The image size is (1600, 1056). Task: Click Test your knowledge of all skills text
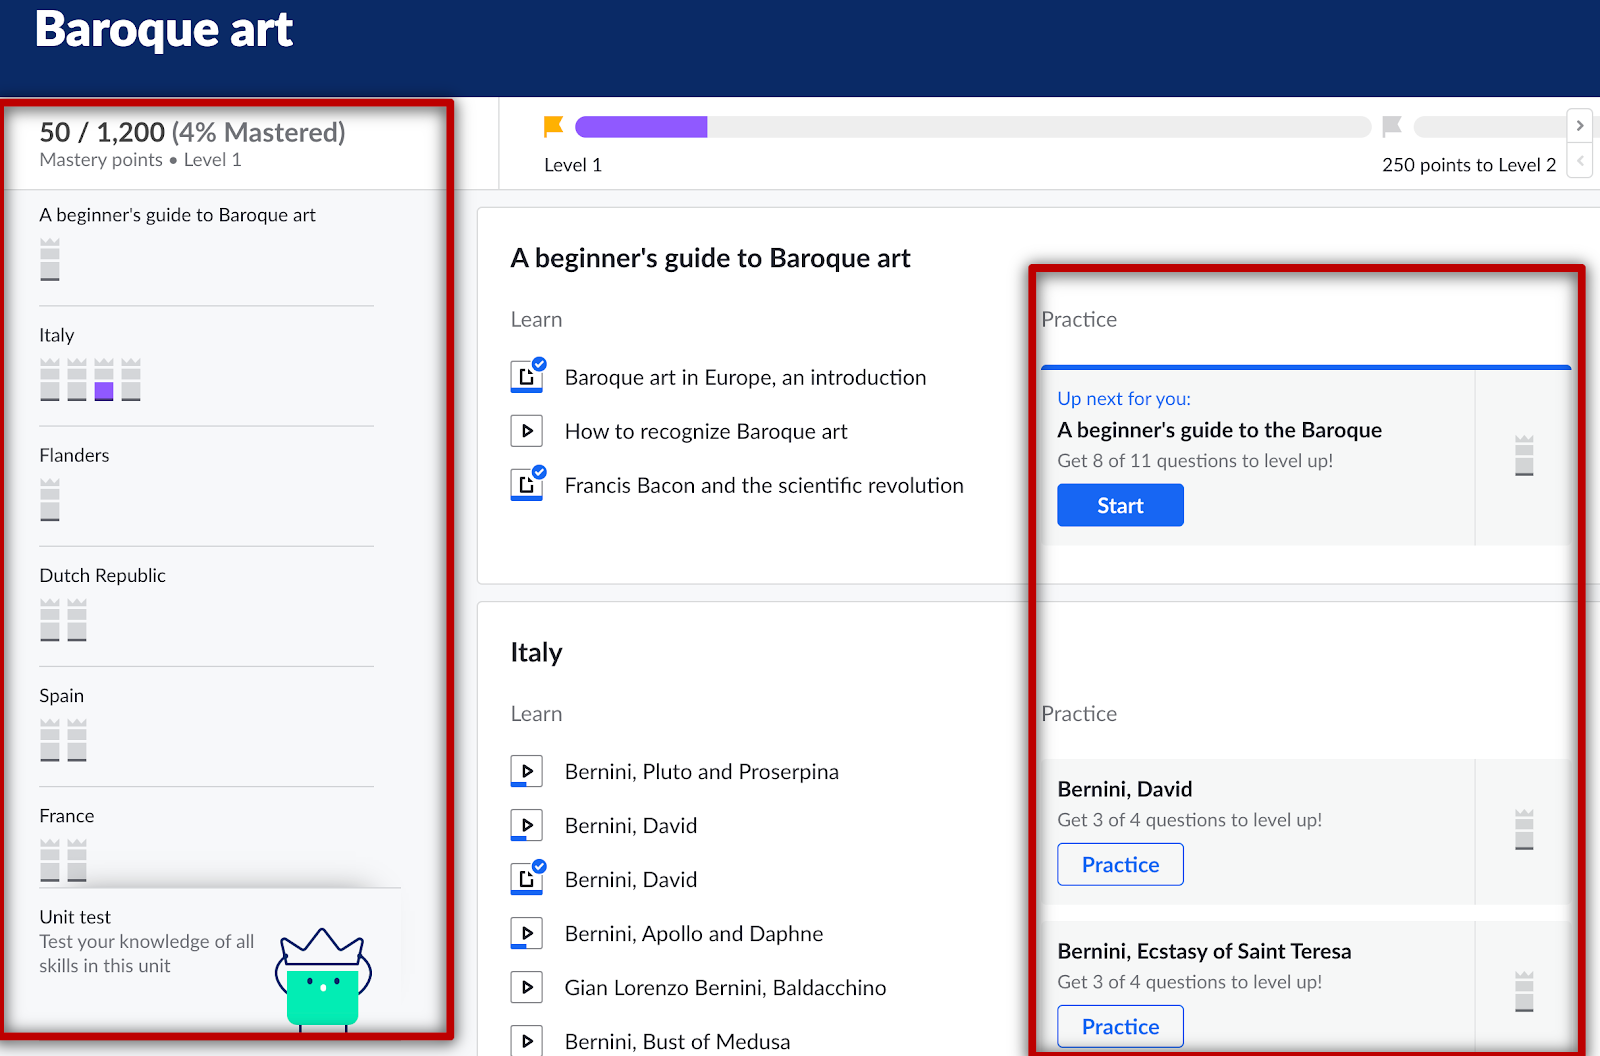coord(147,953)
